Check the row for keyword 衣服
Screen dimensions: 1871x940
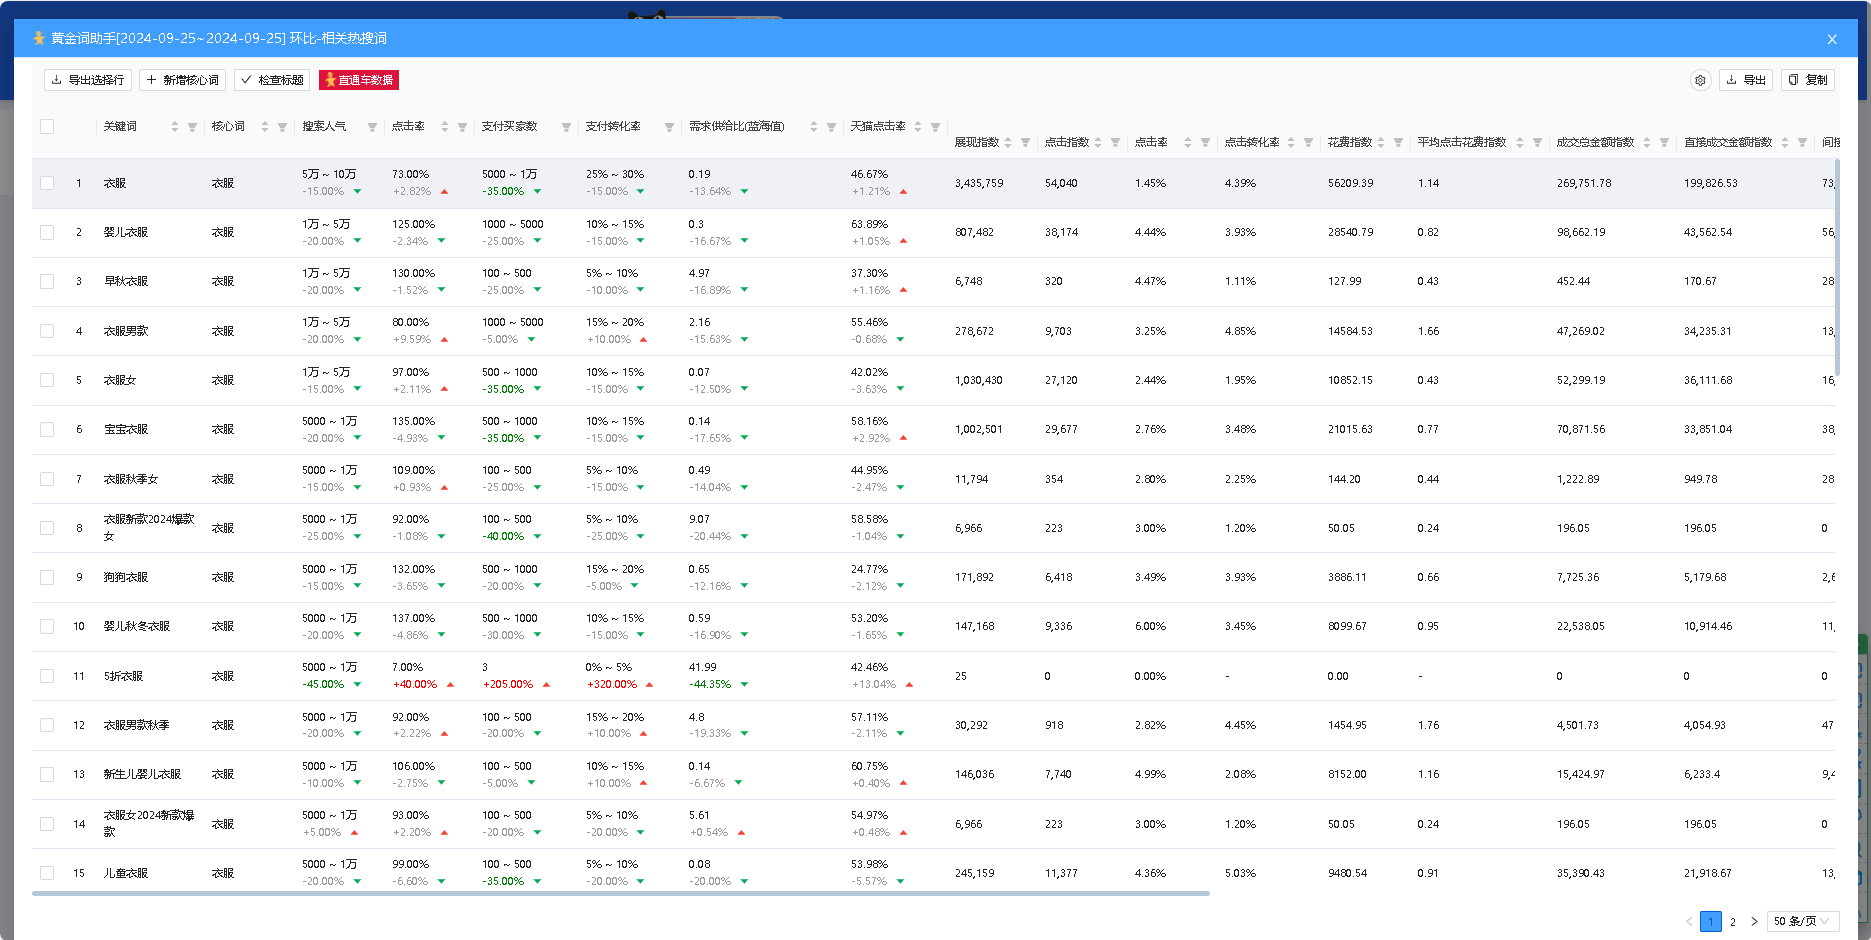point(47,183)
